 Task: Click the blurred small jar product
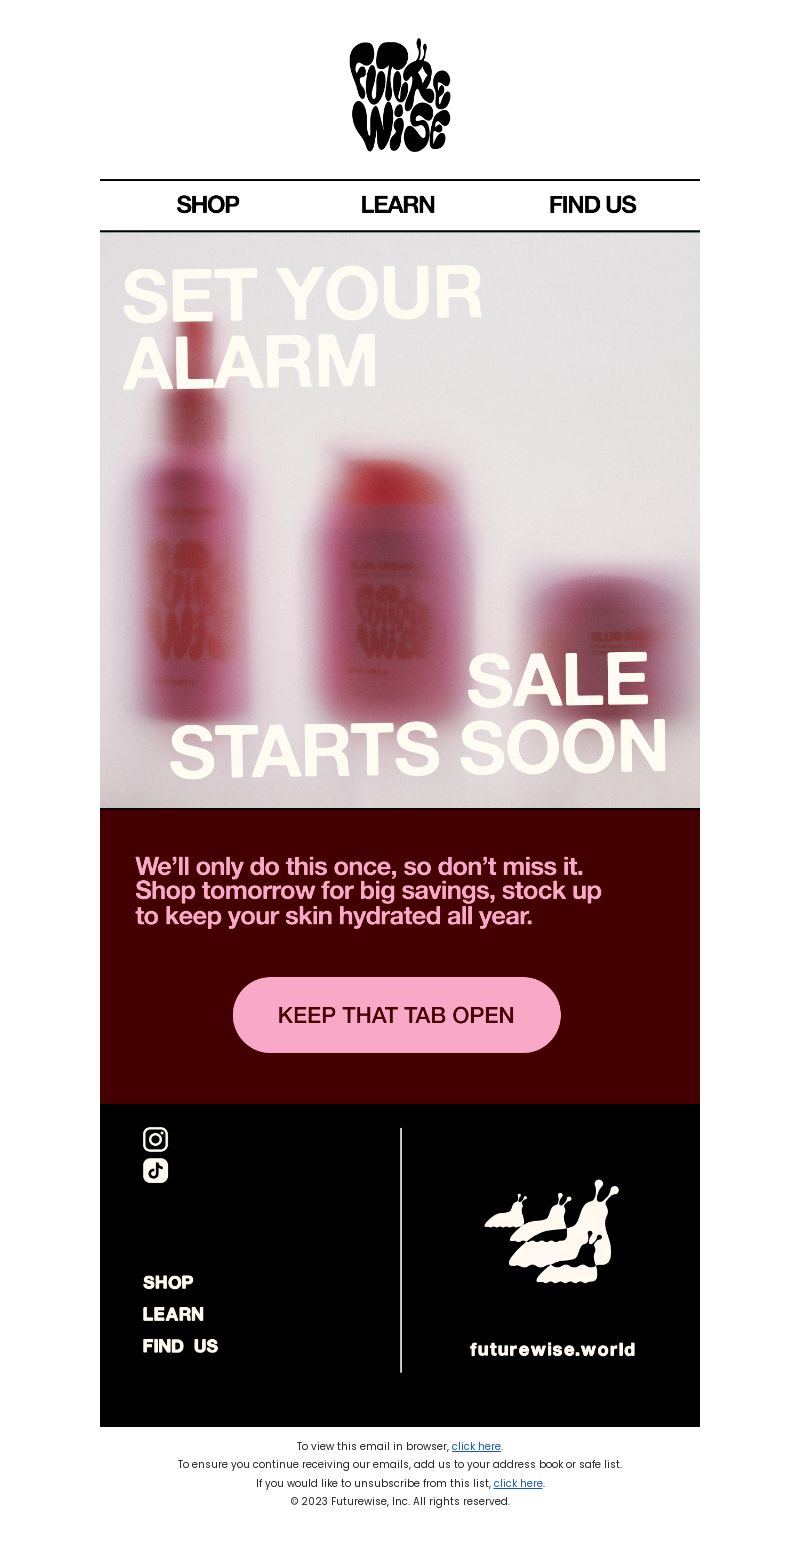click(608, 645)
